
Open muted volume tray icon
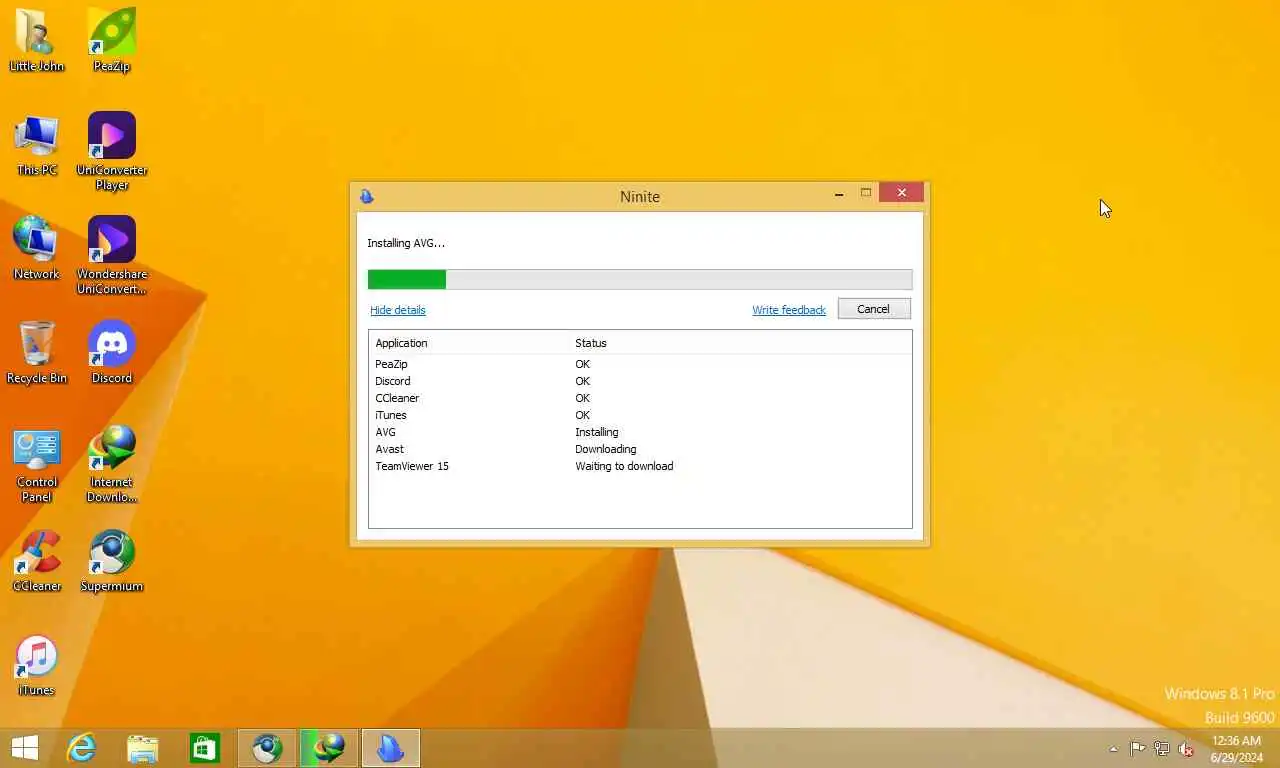1186,748
